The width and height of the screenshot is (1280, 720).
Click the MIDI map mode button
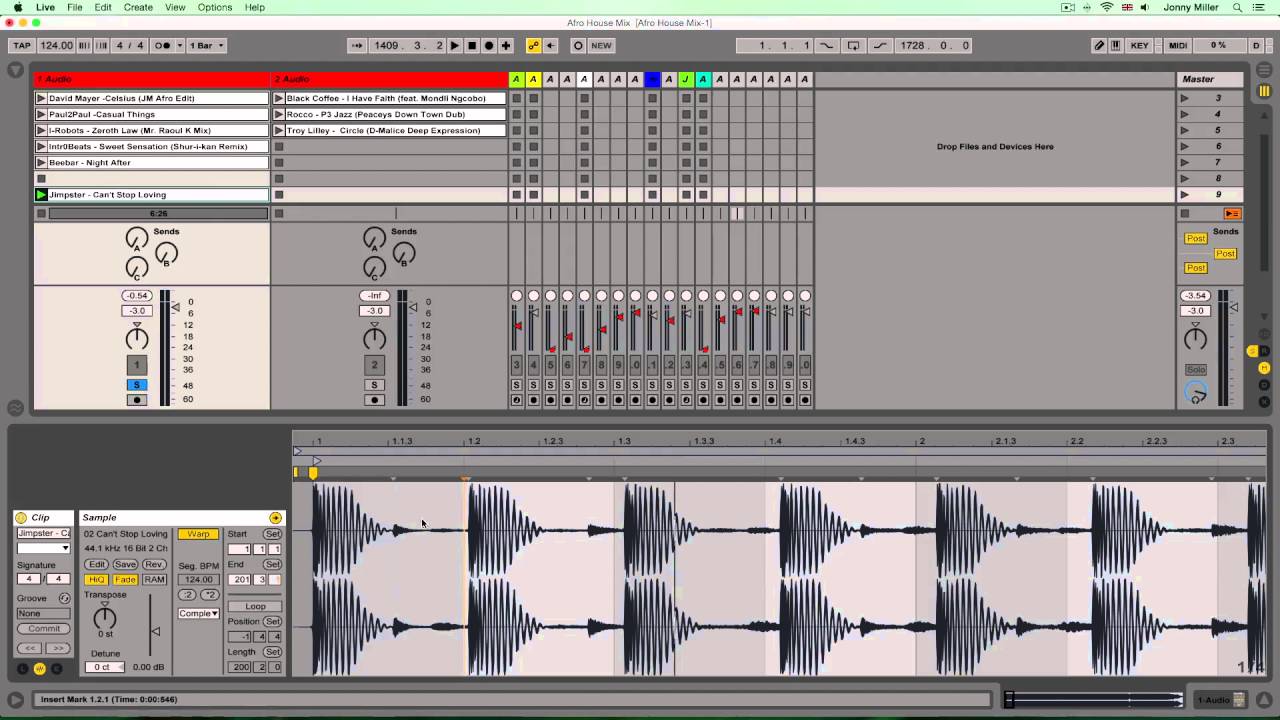(1178, 45)
